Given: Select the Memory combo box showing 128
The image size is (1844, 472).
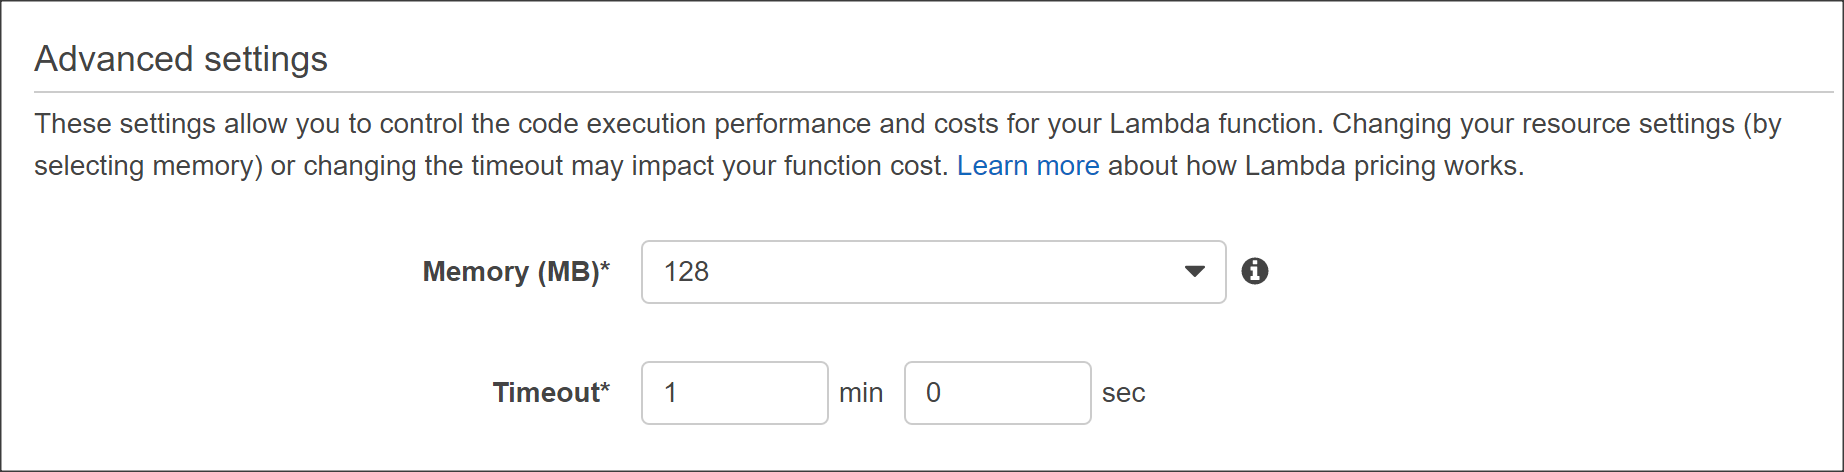Looking at the screenshot, I should [x=933, y=272].
